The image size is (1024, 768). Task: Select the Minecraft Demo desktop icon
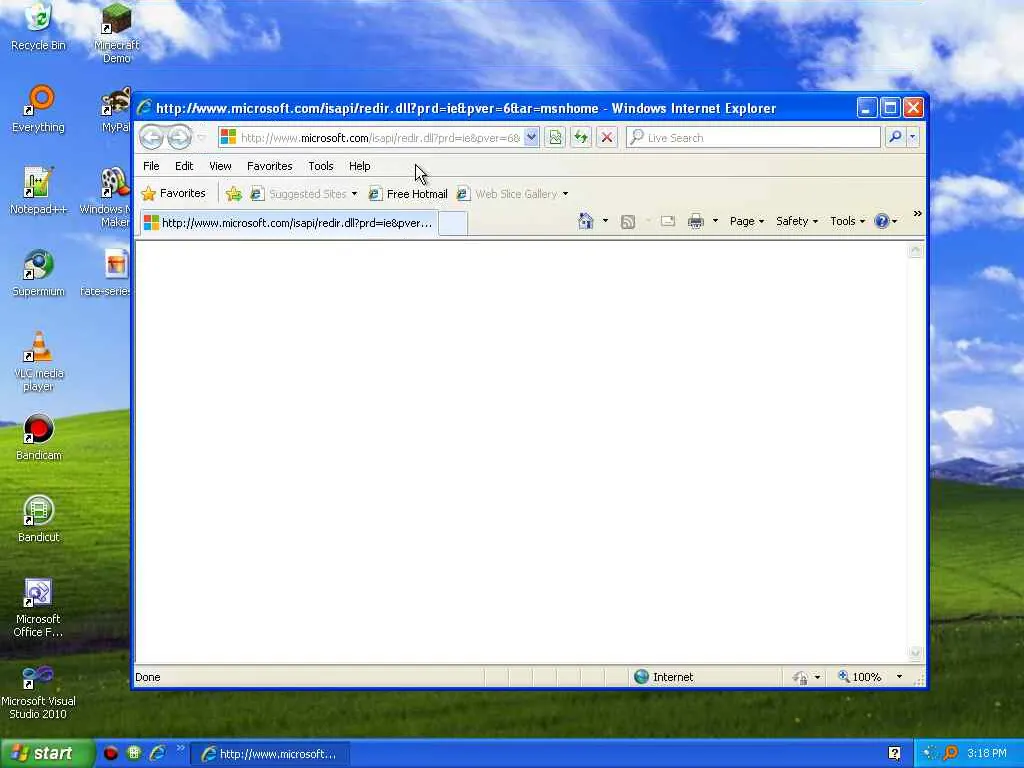coord(117,33)
